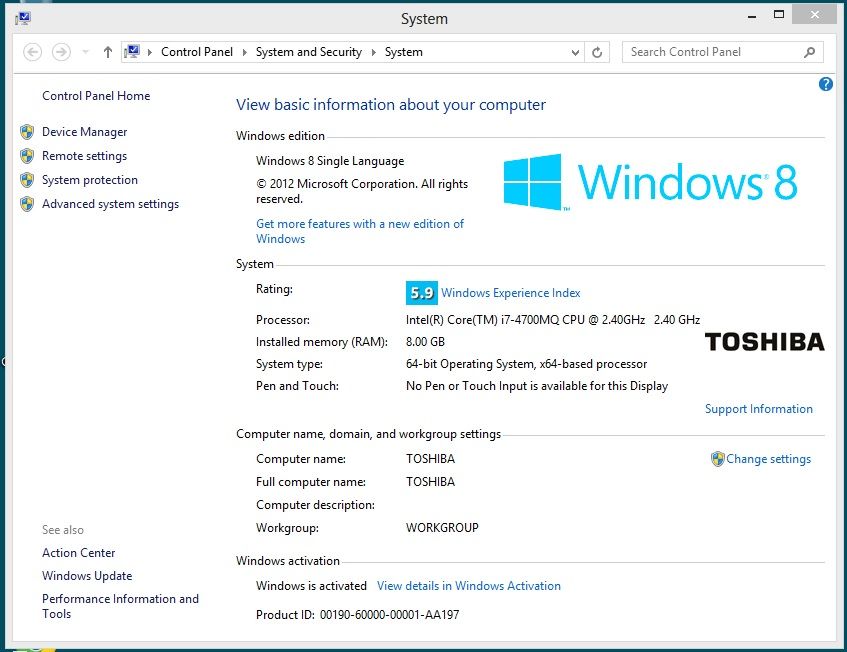Expand the arrow after System and Security

373,52
